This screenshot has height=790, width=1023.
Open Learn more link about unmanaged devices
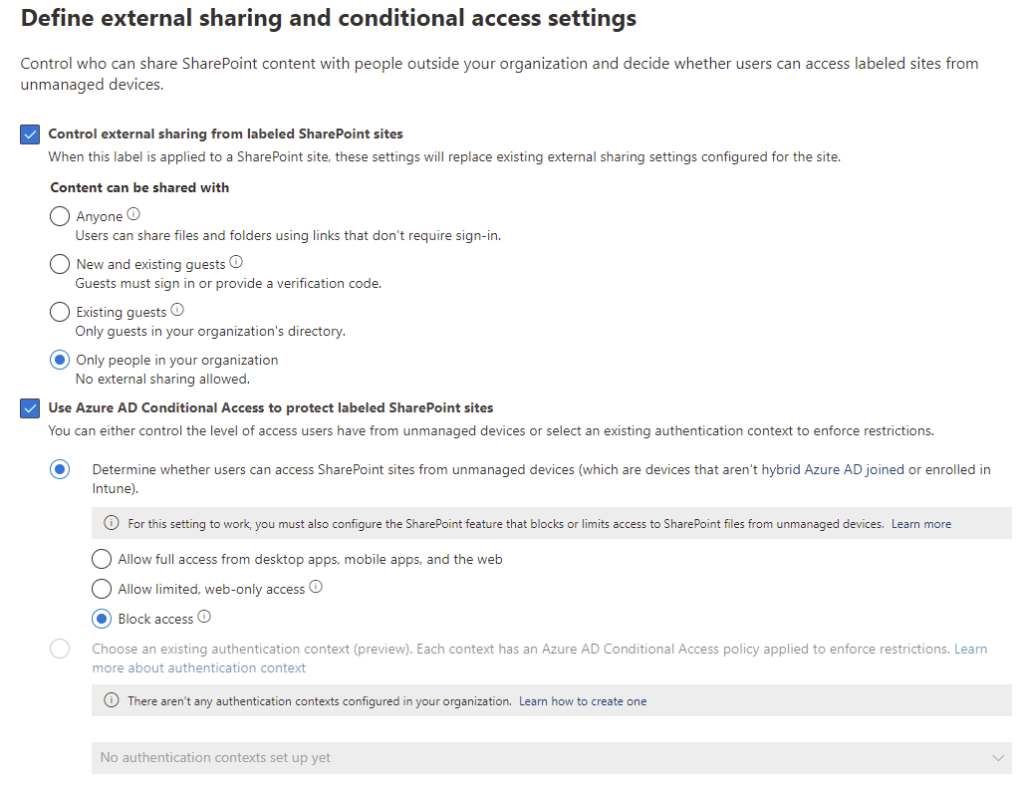(x=921, y=524)
